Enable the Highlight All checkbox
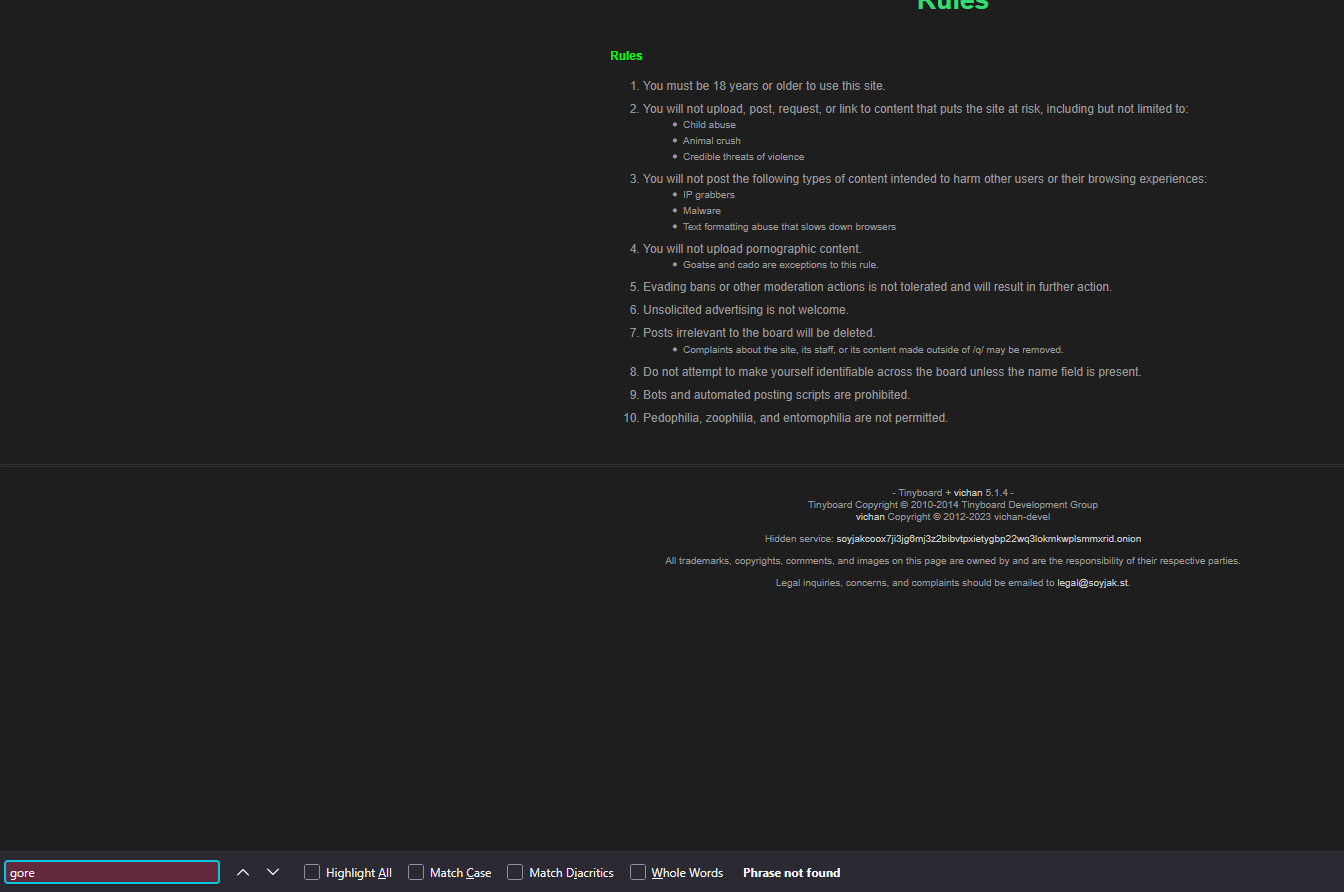 coord(312,872)
